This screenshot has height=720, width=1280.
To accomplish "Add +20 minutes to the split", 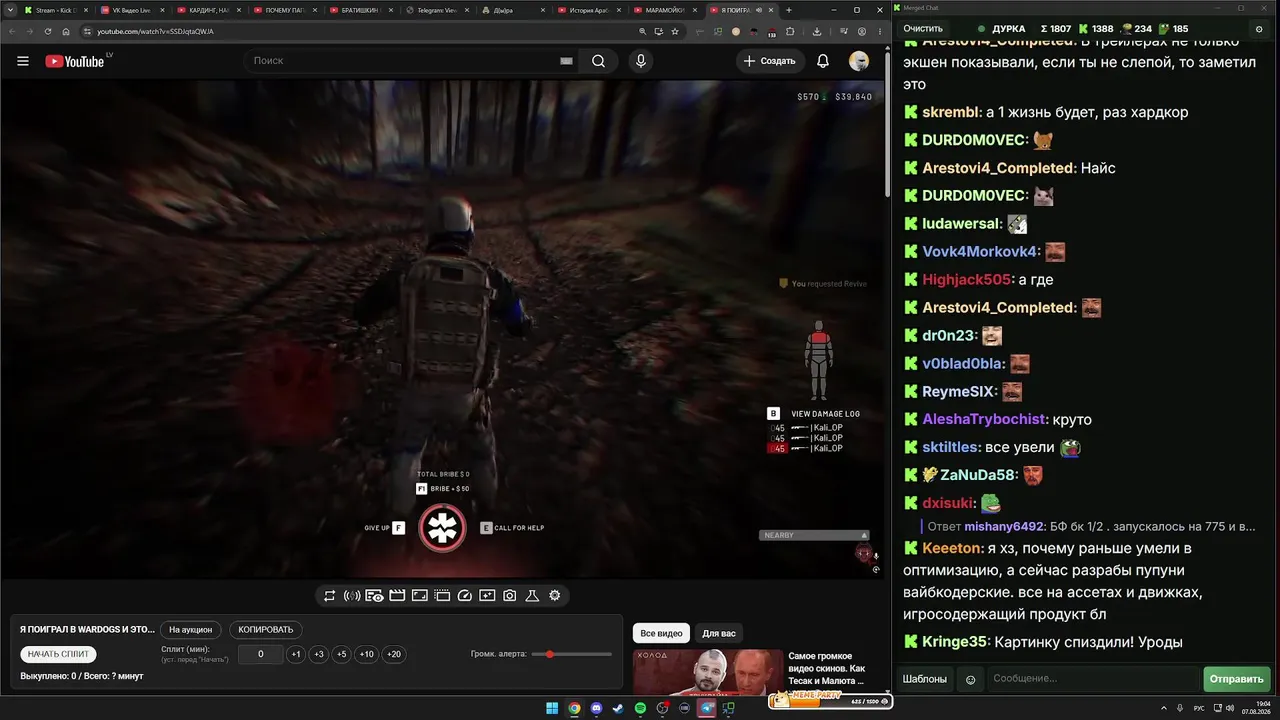I will [394, 654].
